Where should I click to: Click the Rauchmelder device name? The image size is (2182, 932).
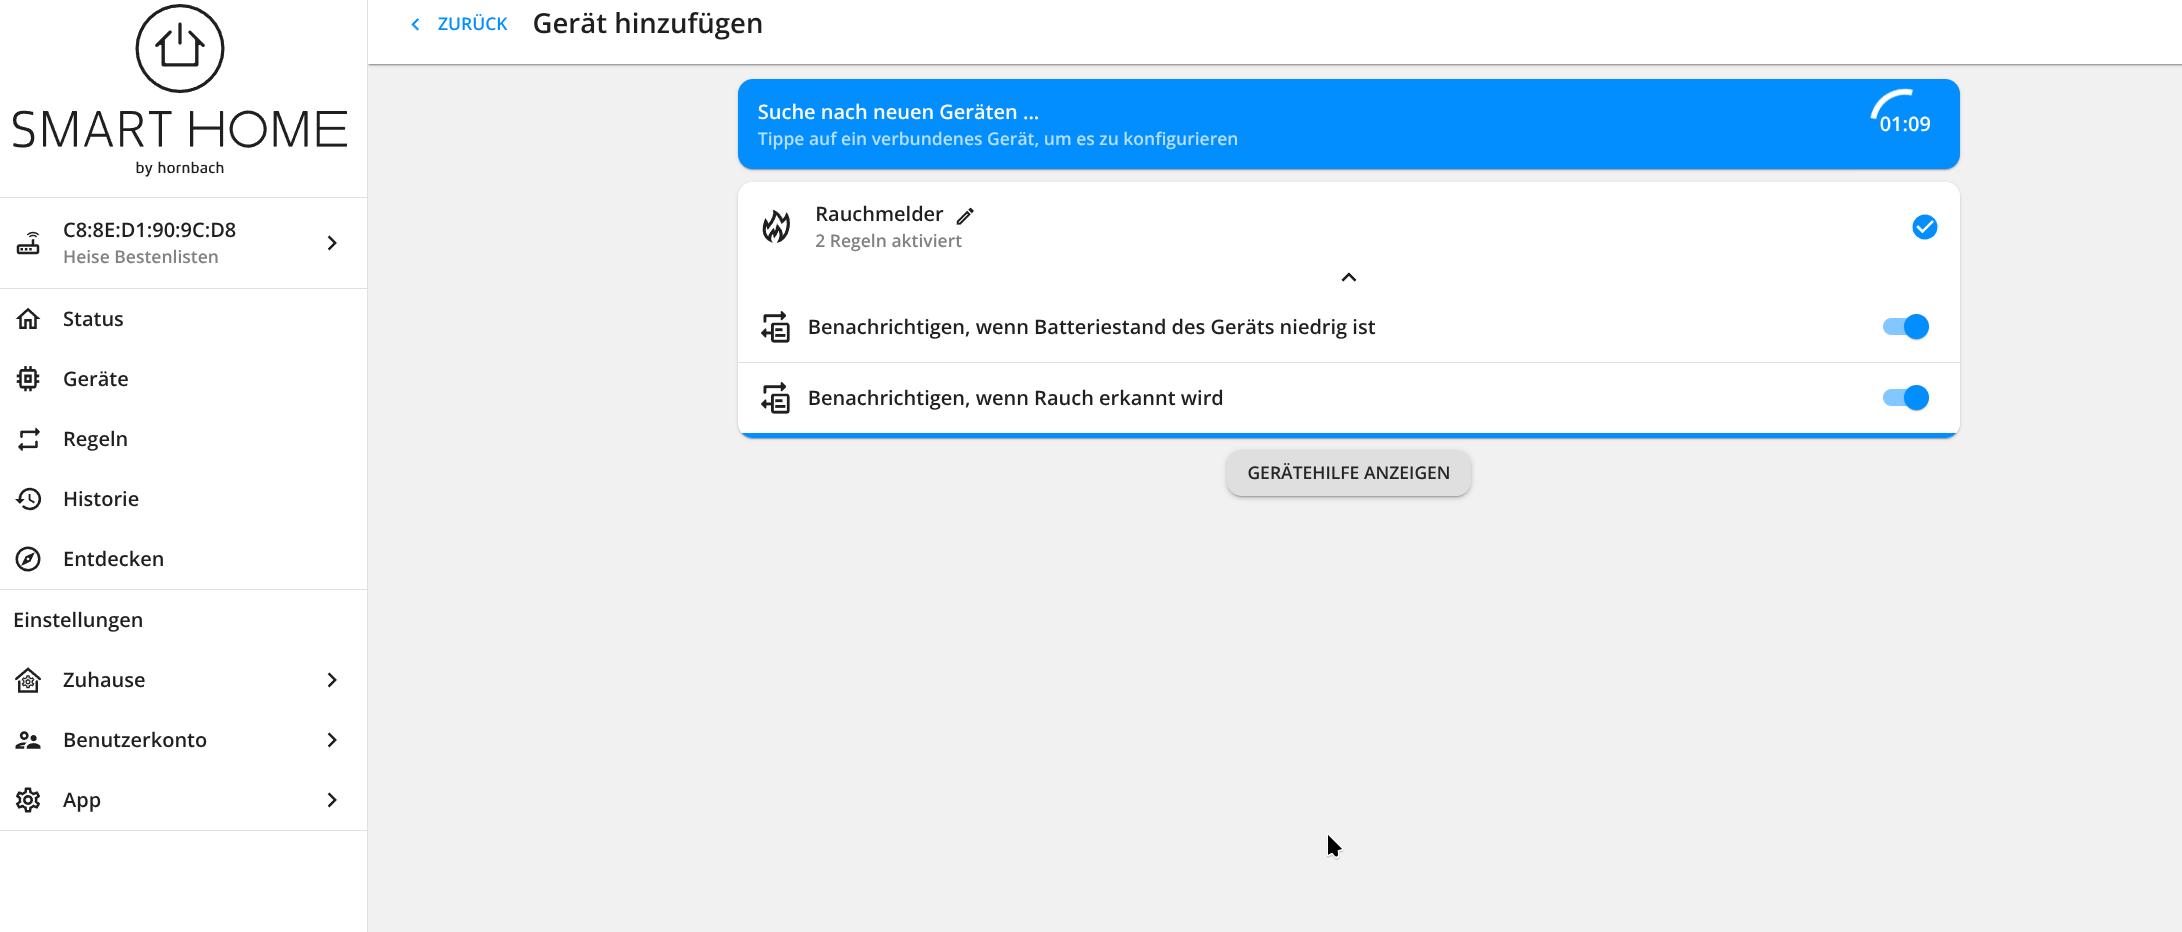pos(879,214)
